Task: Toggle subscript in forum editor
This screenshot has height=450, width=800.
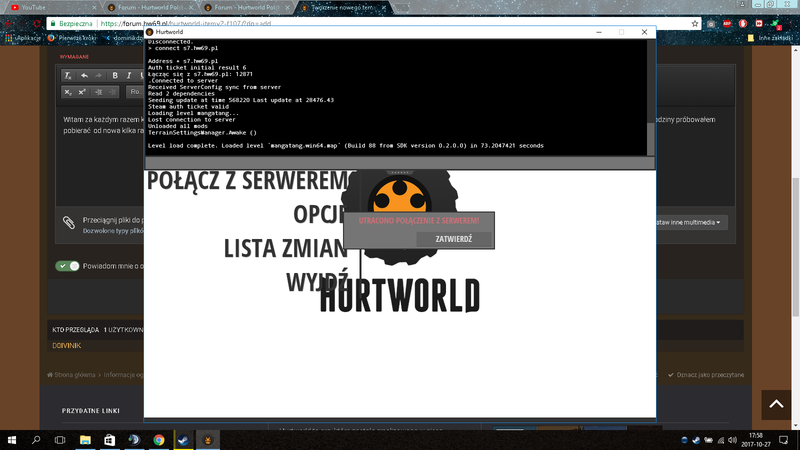Action: tap(68, 92)
